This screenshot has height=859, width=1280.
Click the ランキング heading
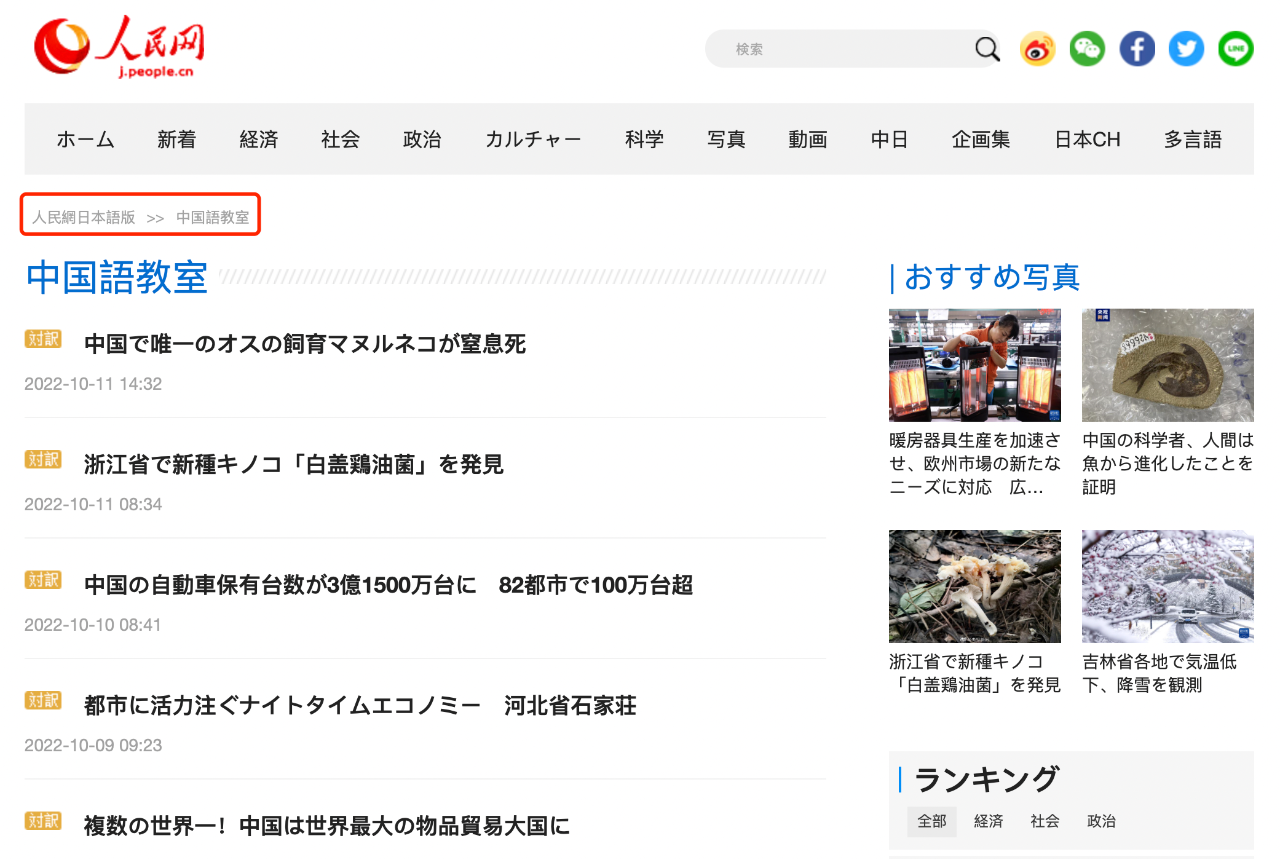point(986,779)
